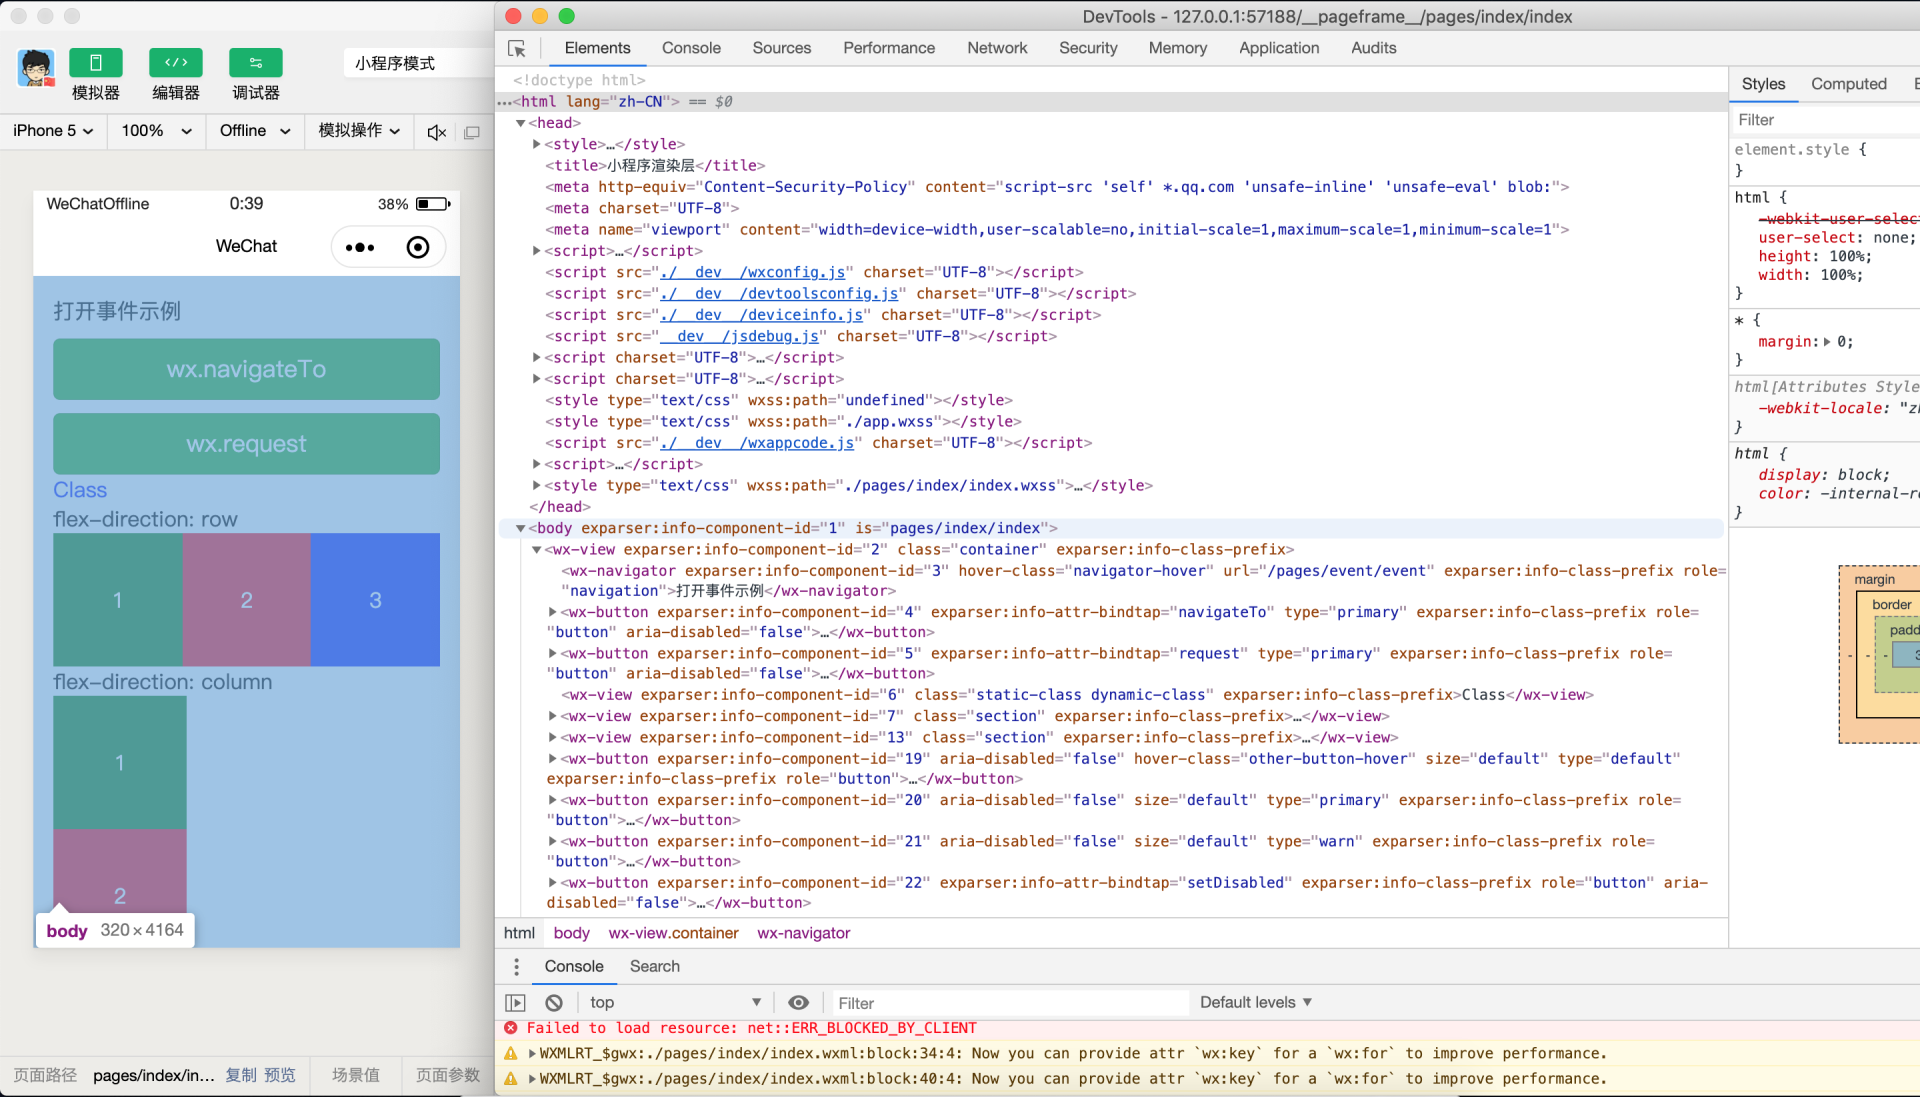Viewport: 1920px width, 1097px height.
Task: Click the detach simulator window icon
Action: tap(472, 132)
